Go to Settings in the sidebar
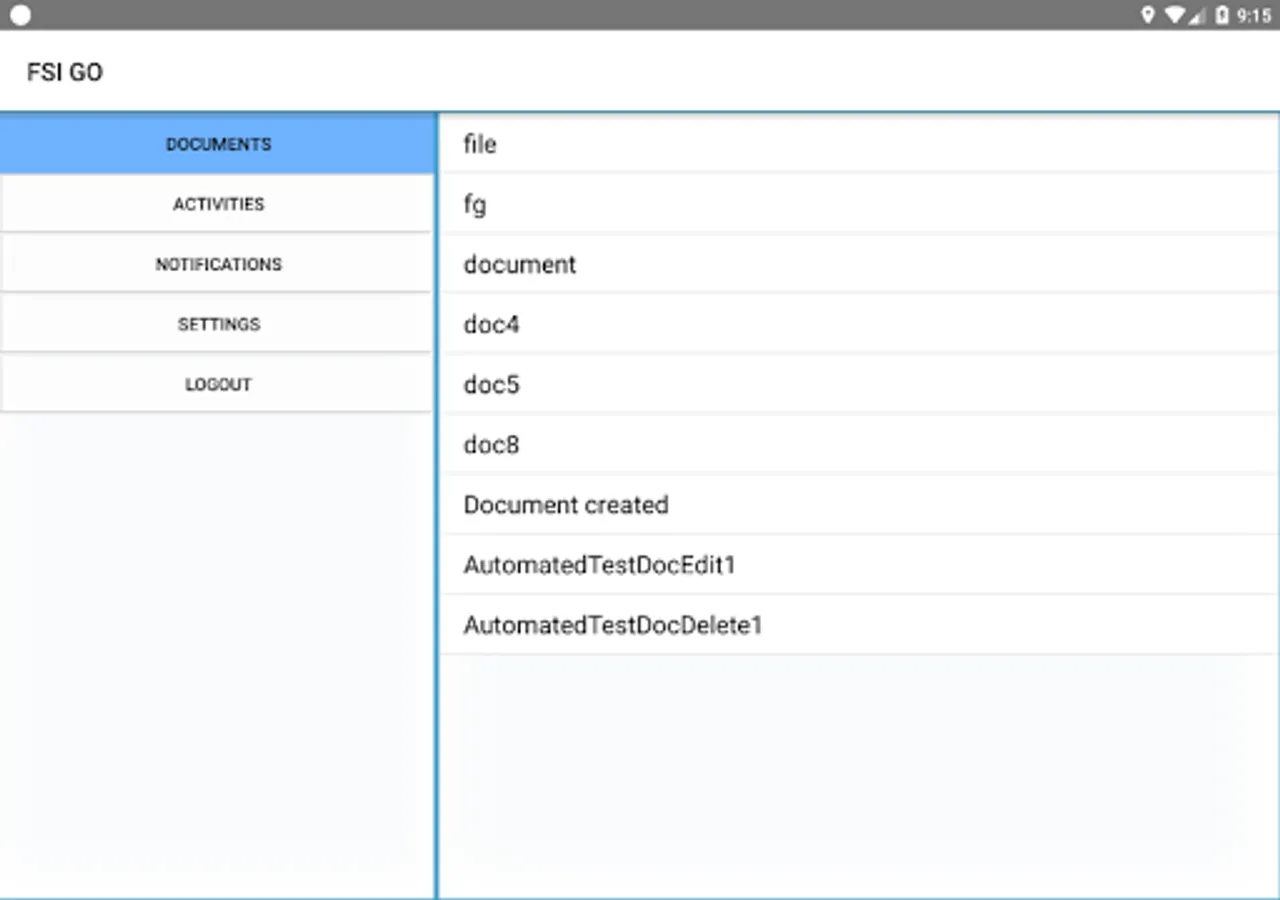The image size is (1280, 900). click(218, 324)
